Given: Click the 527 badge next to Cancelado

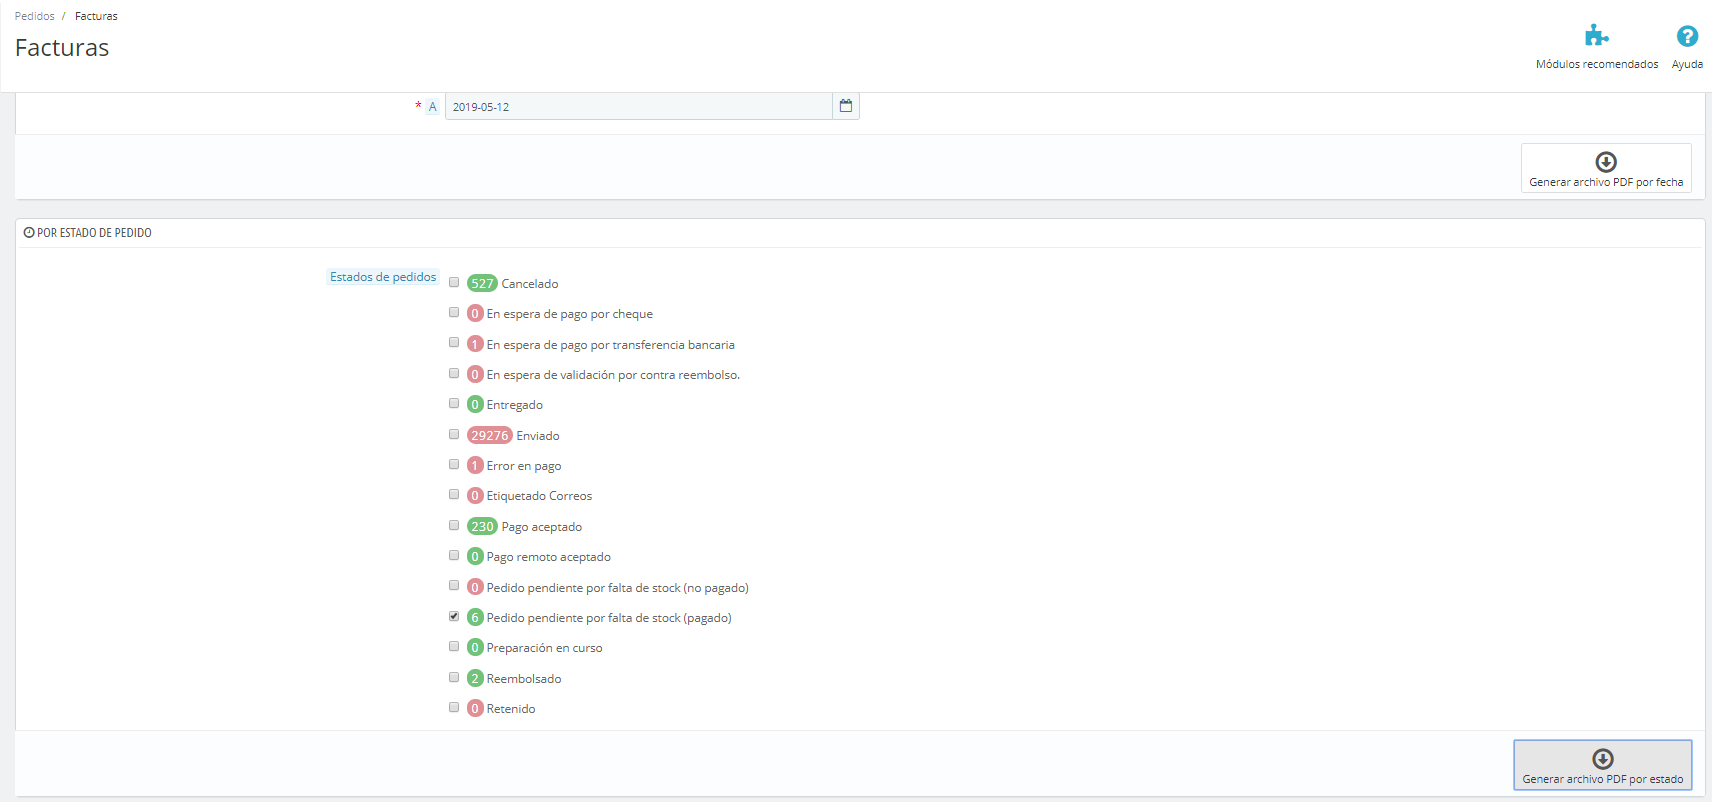Looking at the screenshot, I should (482, 283).
